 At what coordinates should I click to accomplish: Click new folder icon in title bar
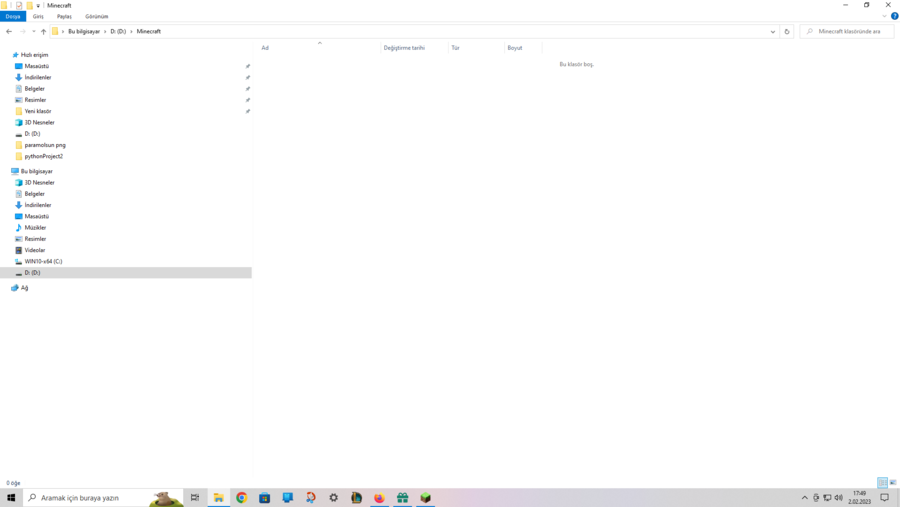point(29,5)
